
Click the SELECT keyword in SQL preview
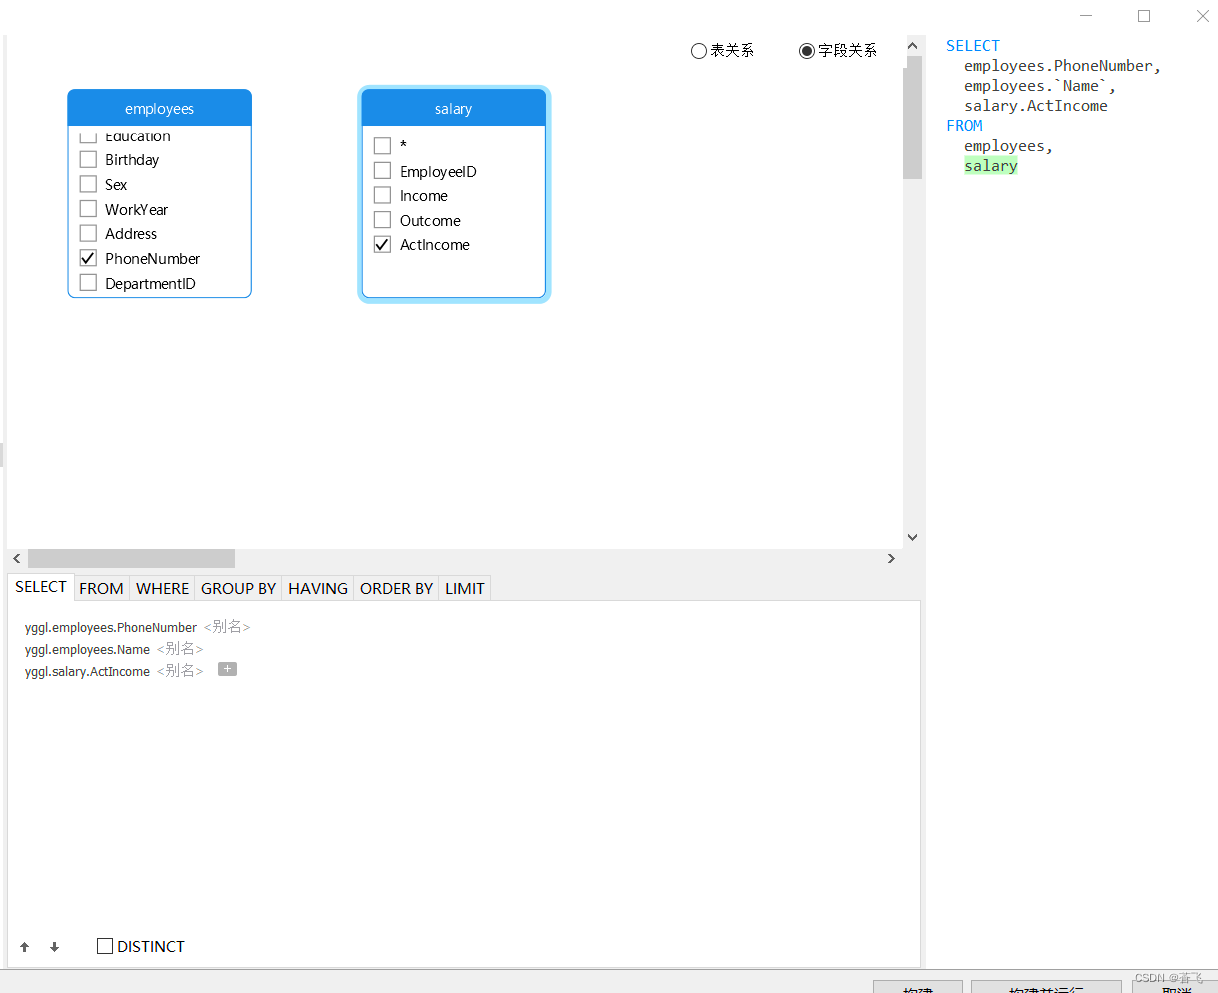point(973,46)
